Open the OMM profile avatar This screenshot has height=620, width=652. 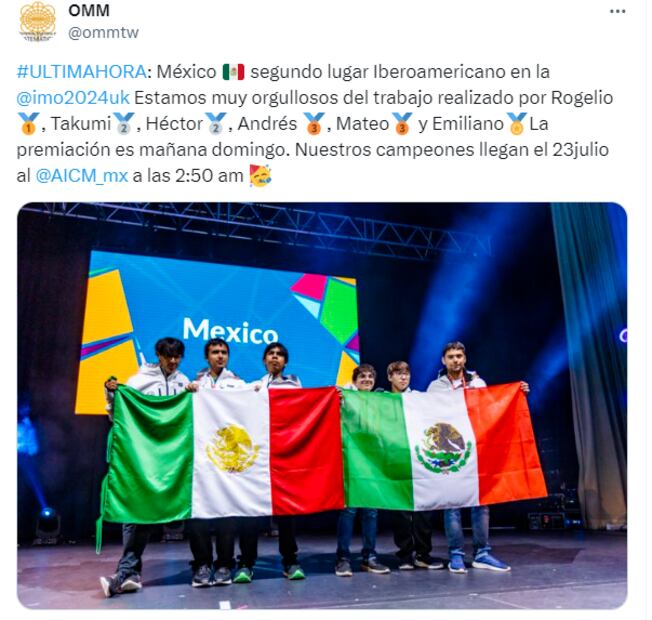37,21
